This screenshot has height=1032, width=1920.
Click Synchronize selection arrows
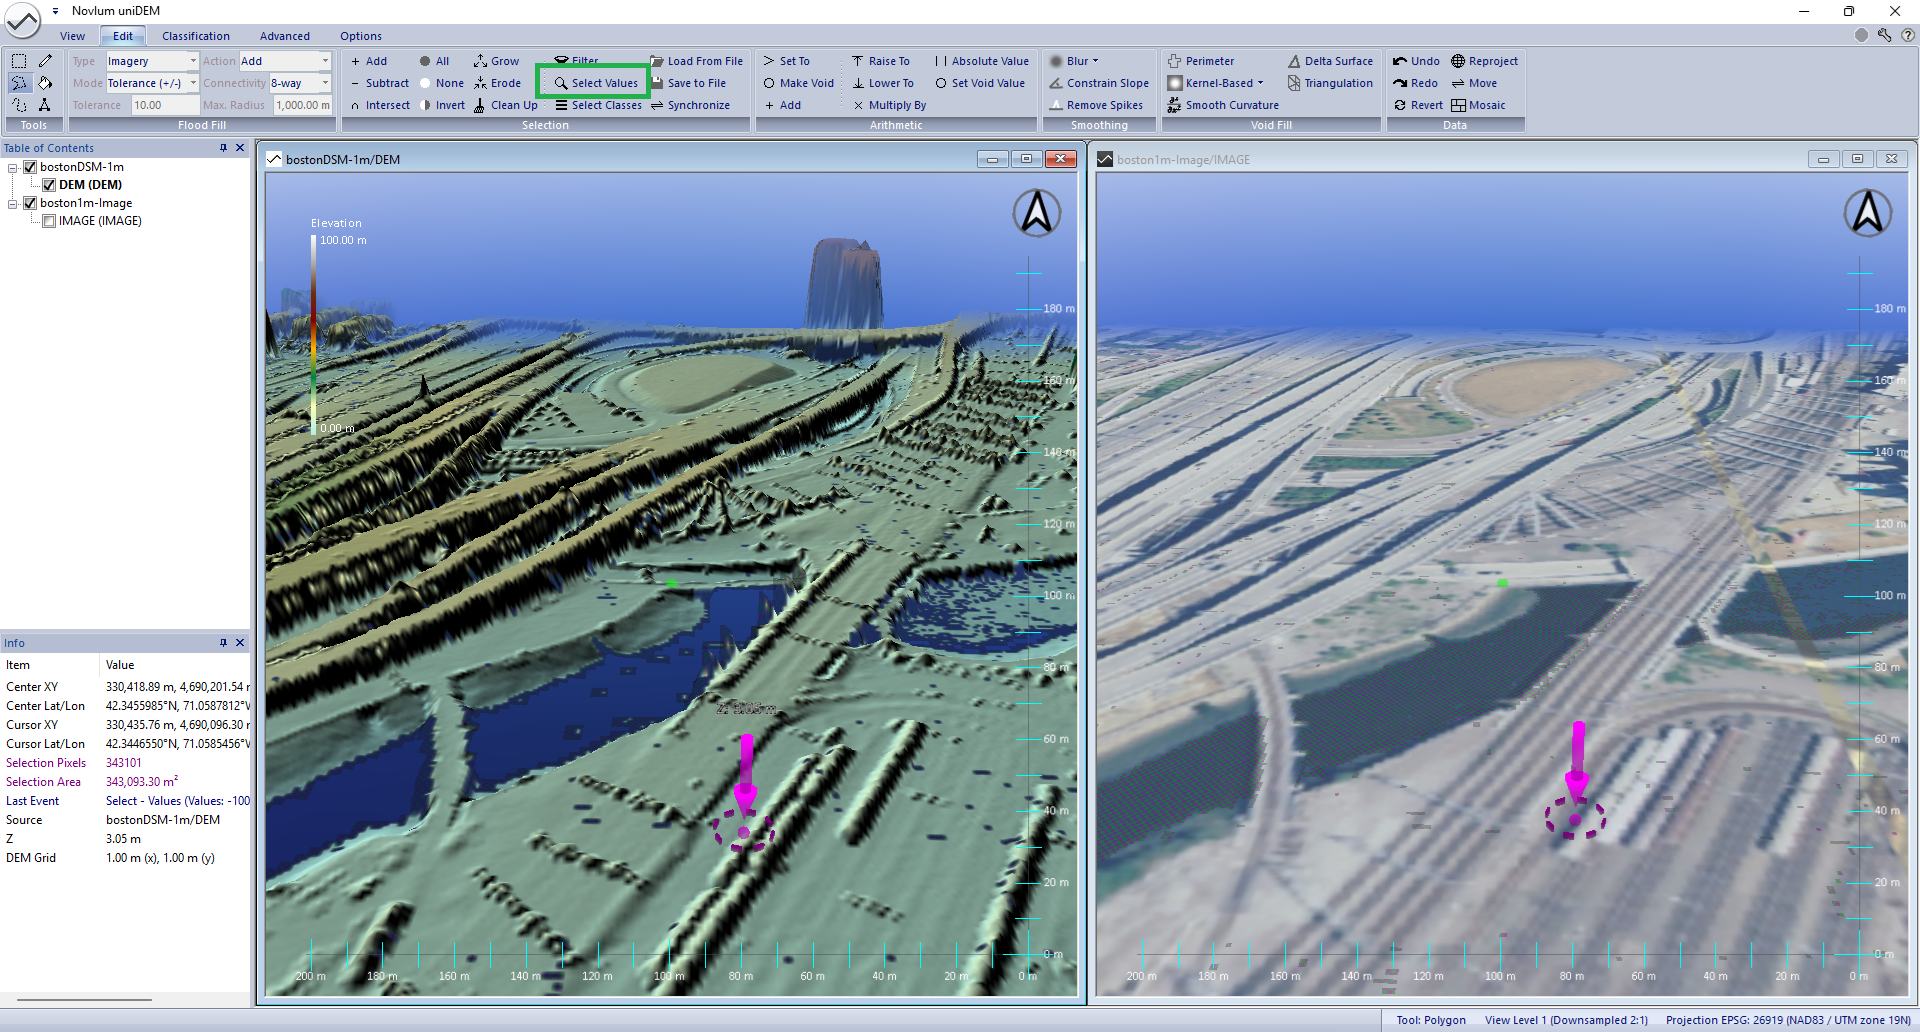[x=657, y=105]
